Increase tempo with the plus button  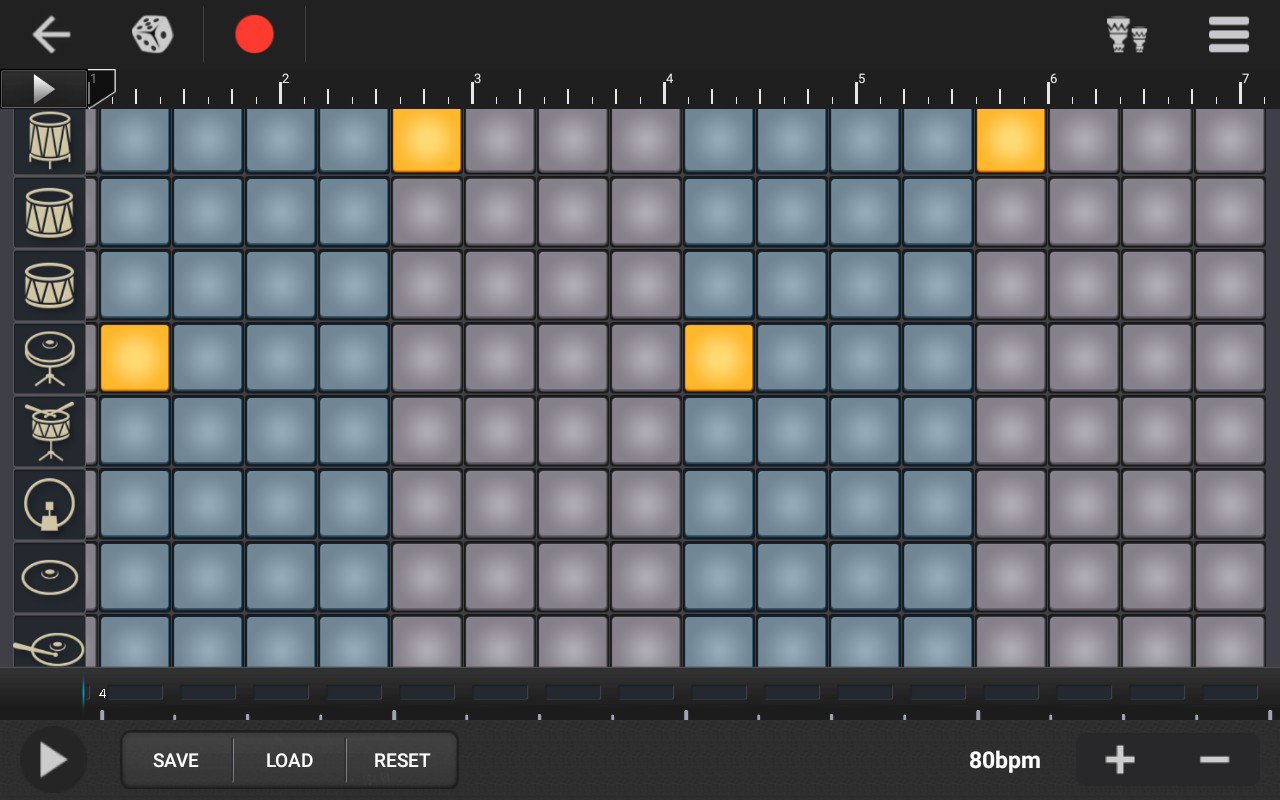[x=1119, y=760]
